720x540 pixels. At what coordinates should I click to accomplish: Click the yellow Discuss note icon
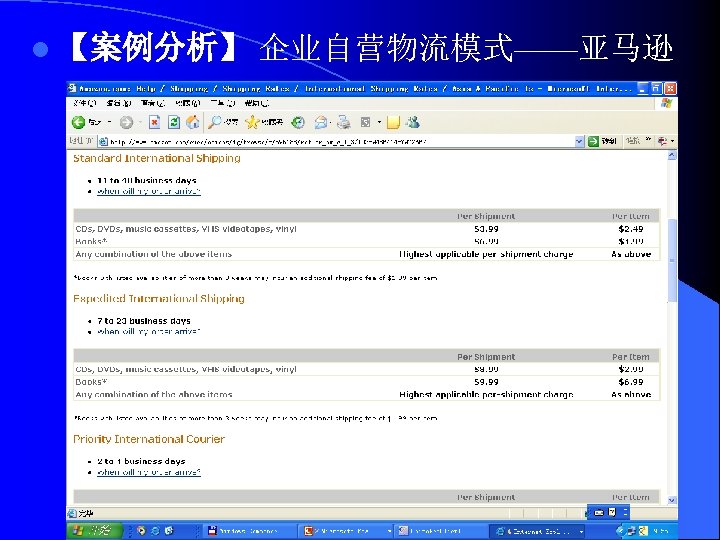393,122
